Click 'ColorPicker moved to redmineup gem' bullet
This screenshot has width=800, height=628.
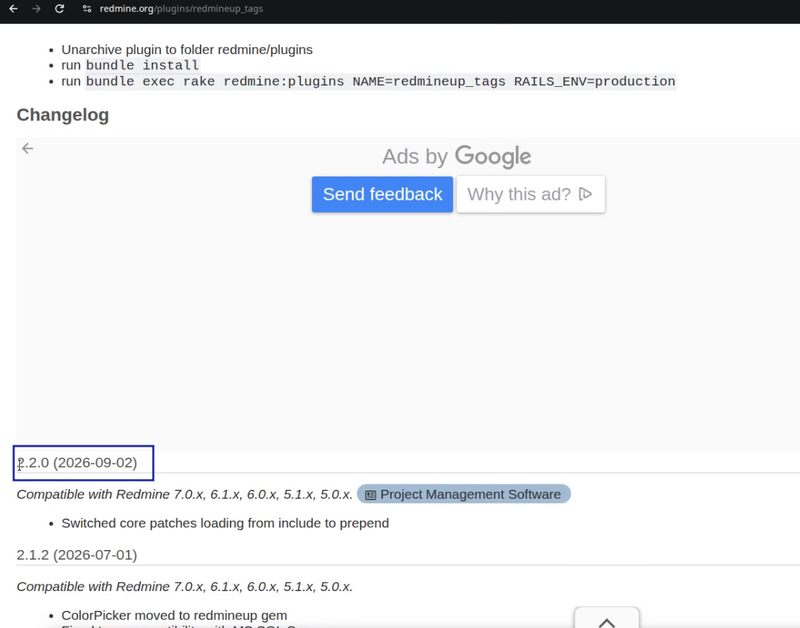click(x=174, y=615)
